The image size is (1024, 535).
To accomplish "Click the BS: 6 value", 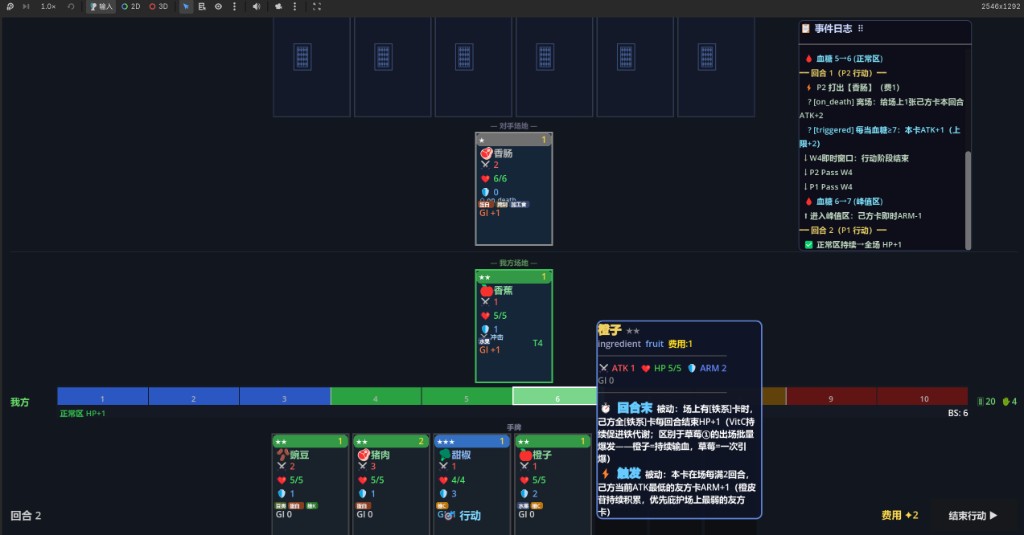I will (958, 413).
